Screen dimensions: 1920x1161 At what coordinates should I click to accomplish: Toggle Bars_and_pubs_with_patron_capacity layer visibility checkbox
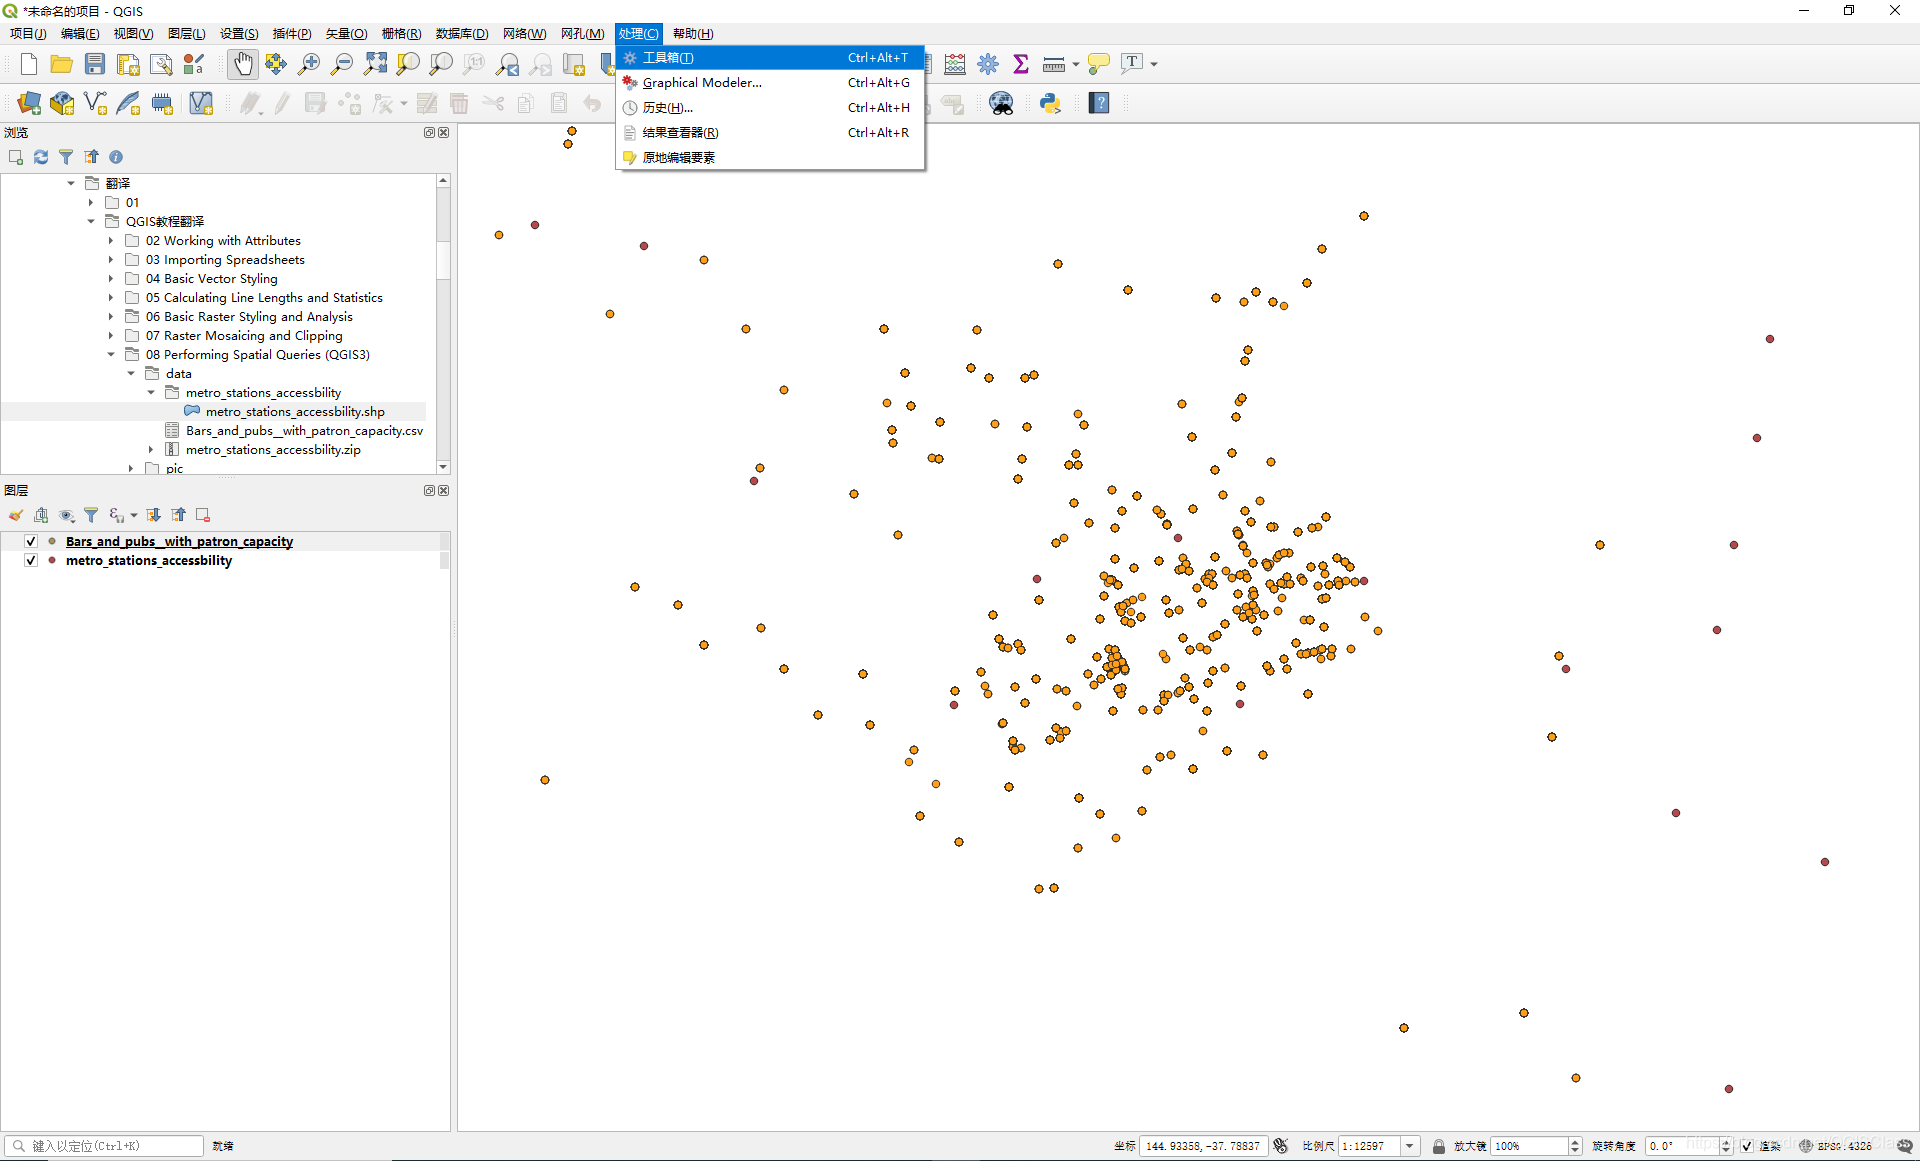[x=31, y=541]
